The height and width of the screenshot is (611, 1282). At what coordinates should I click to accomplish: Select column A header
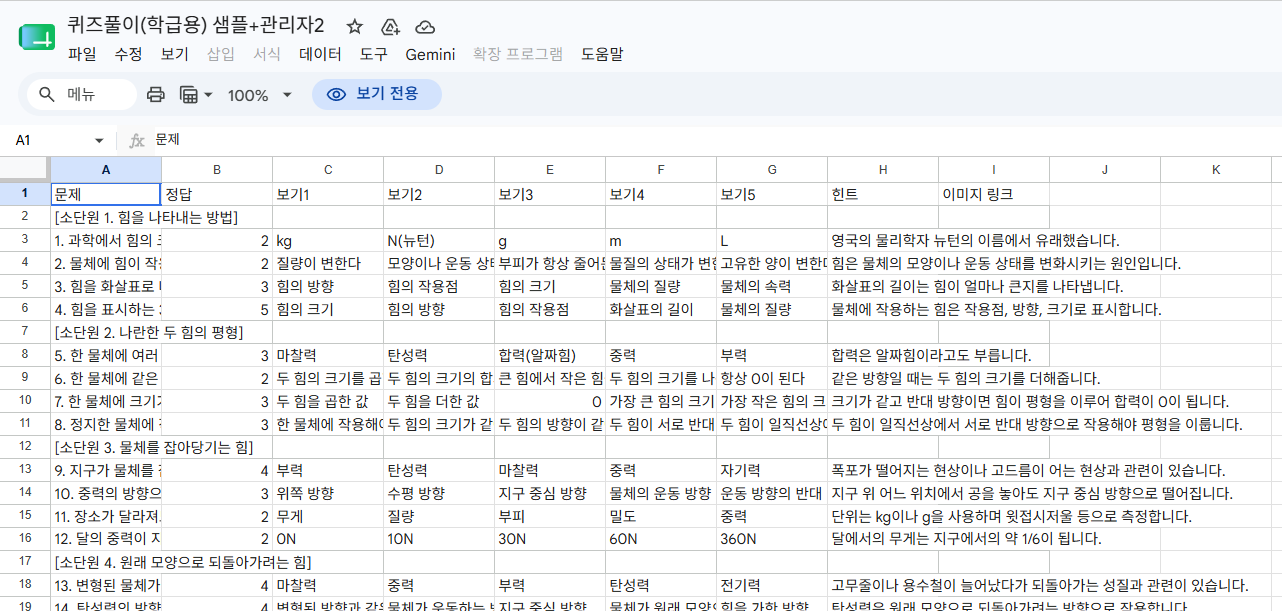click(106, 169)
